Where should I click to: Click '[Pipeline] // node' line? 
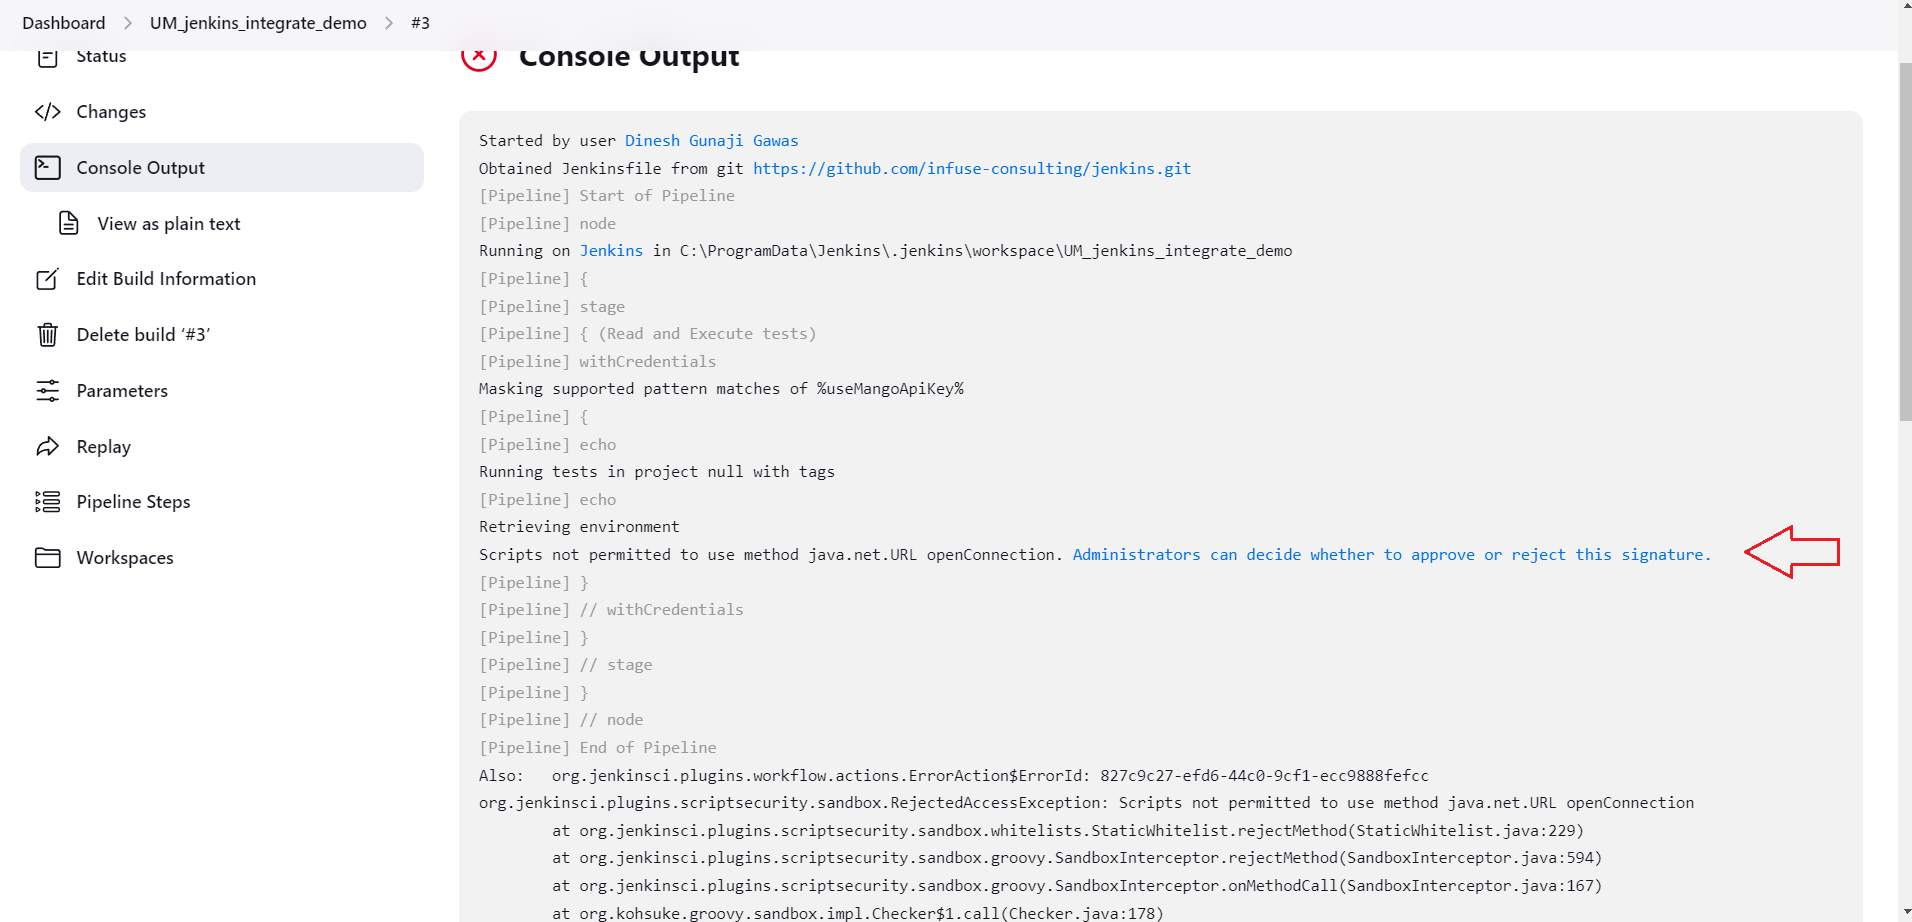561,720
